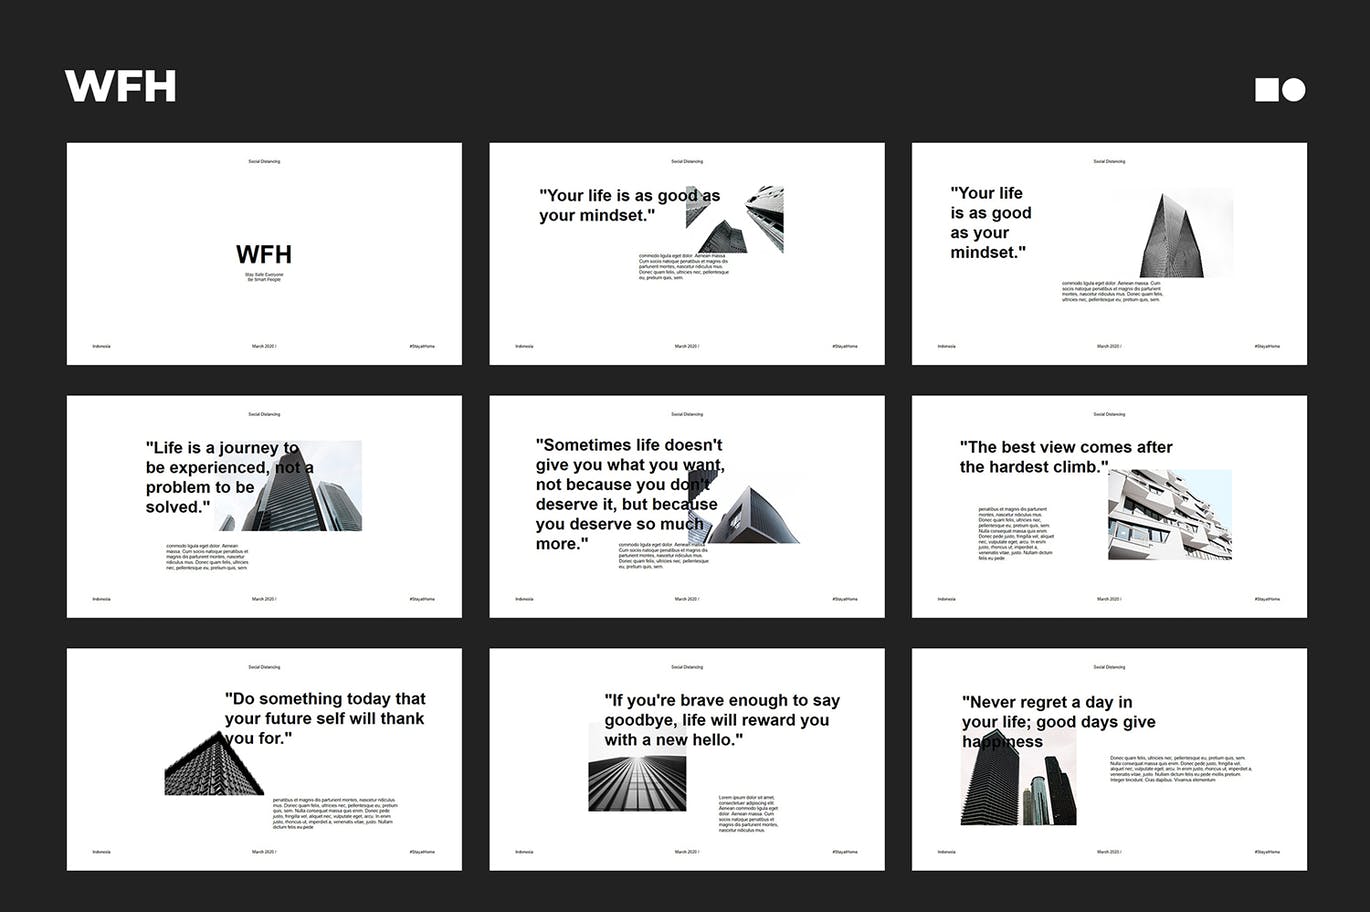The image size is (1370, 912).
Task: Click the white square logo icon
Action: click(x=1267, y=90)
